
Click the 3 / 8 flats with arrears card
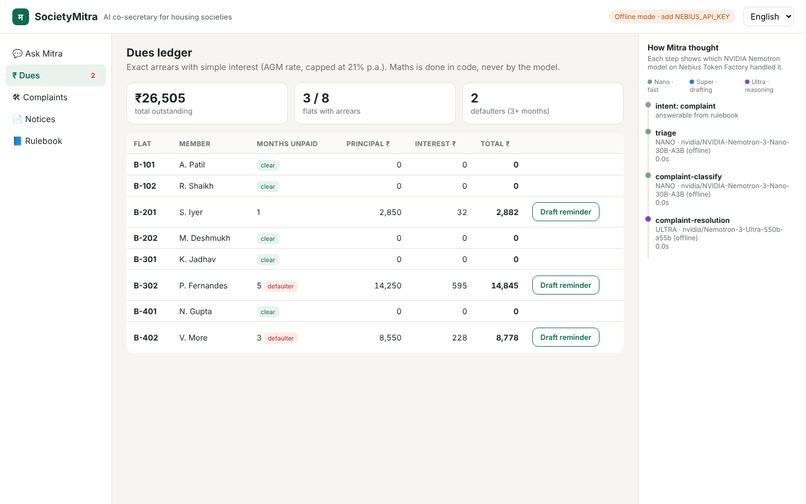(375, 103)
